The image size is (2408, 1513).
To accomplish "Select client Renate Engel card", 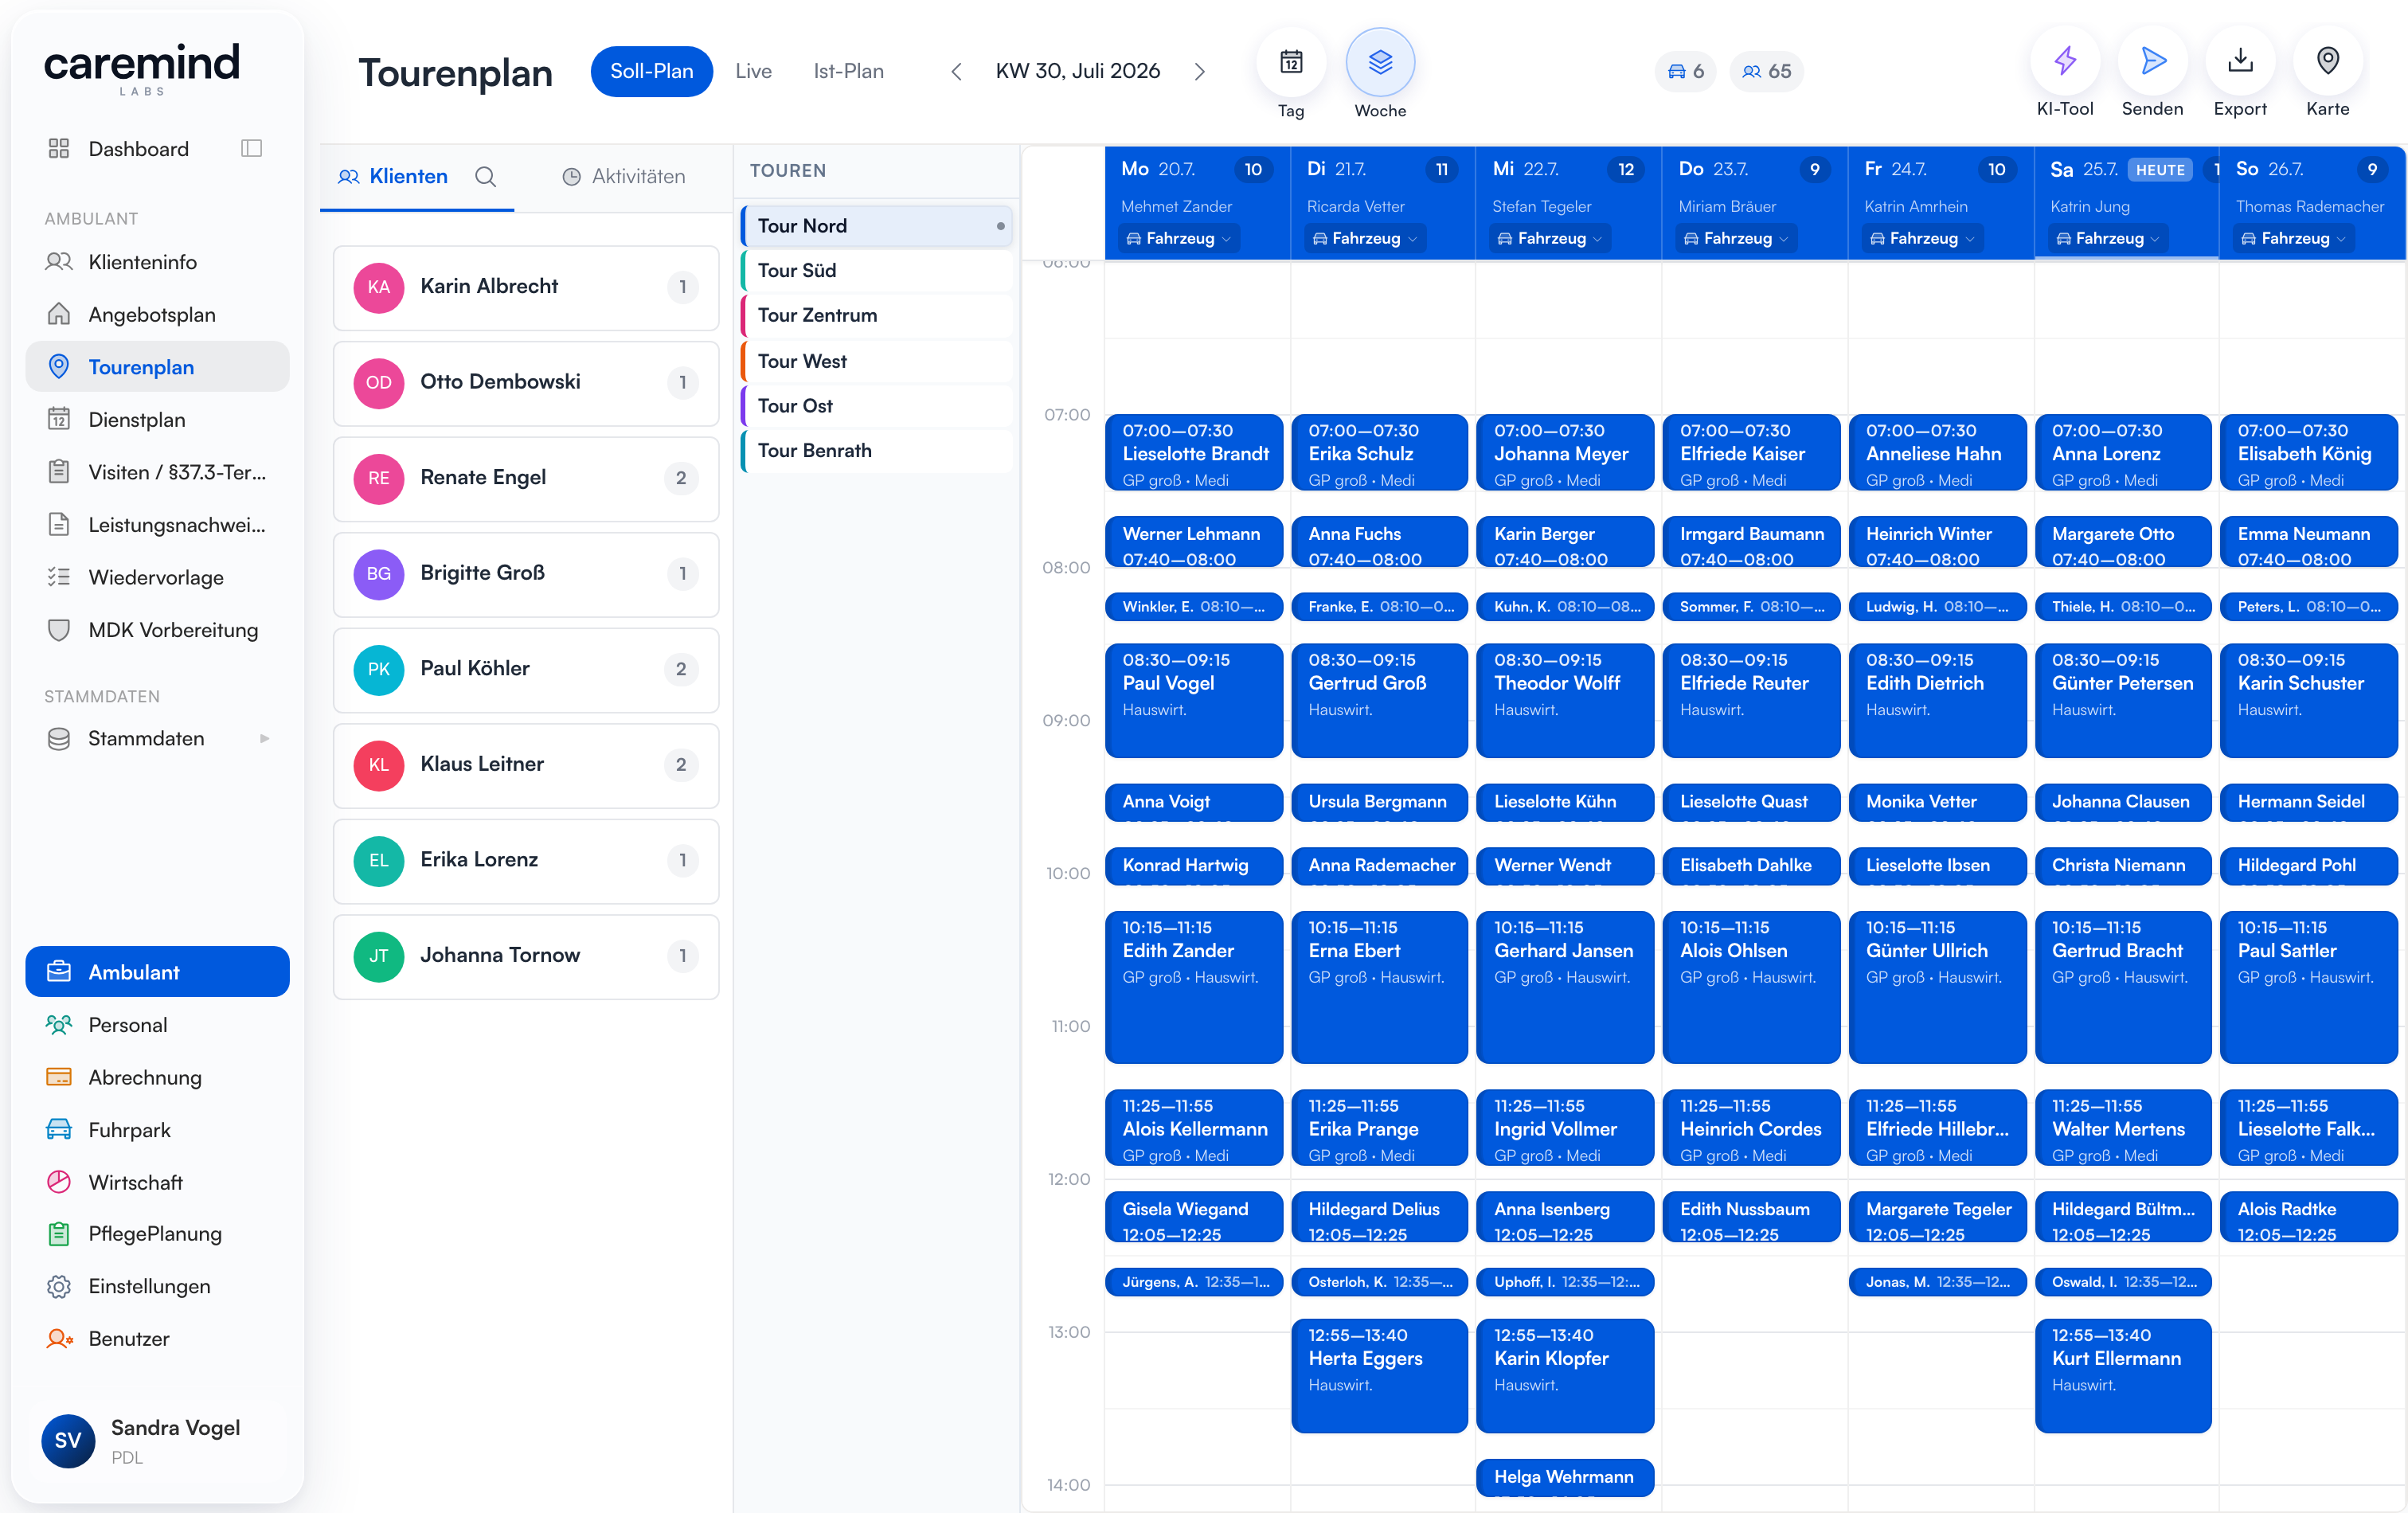I will click(526, 479).
